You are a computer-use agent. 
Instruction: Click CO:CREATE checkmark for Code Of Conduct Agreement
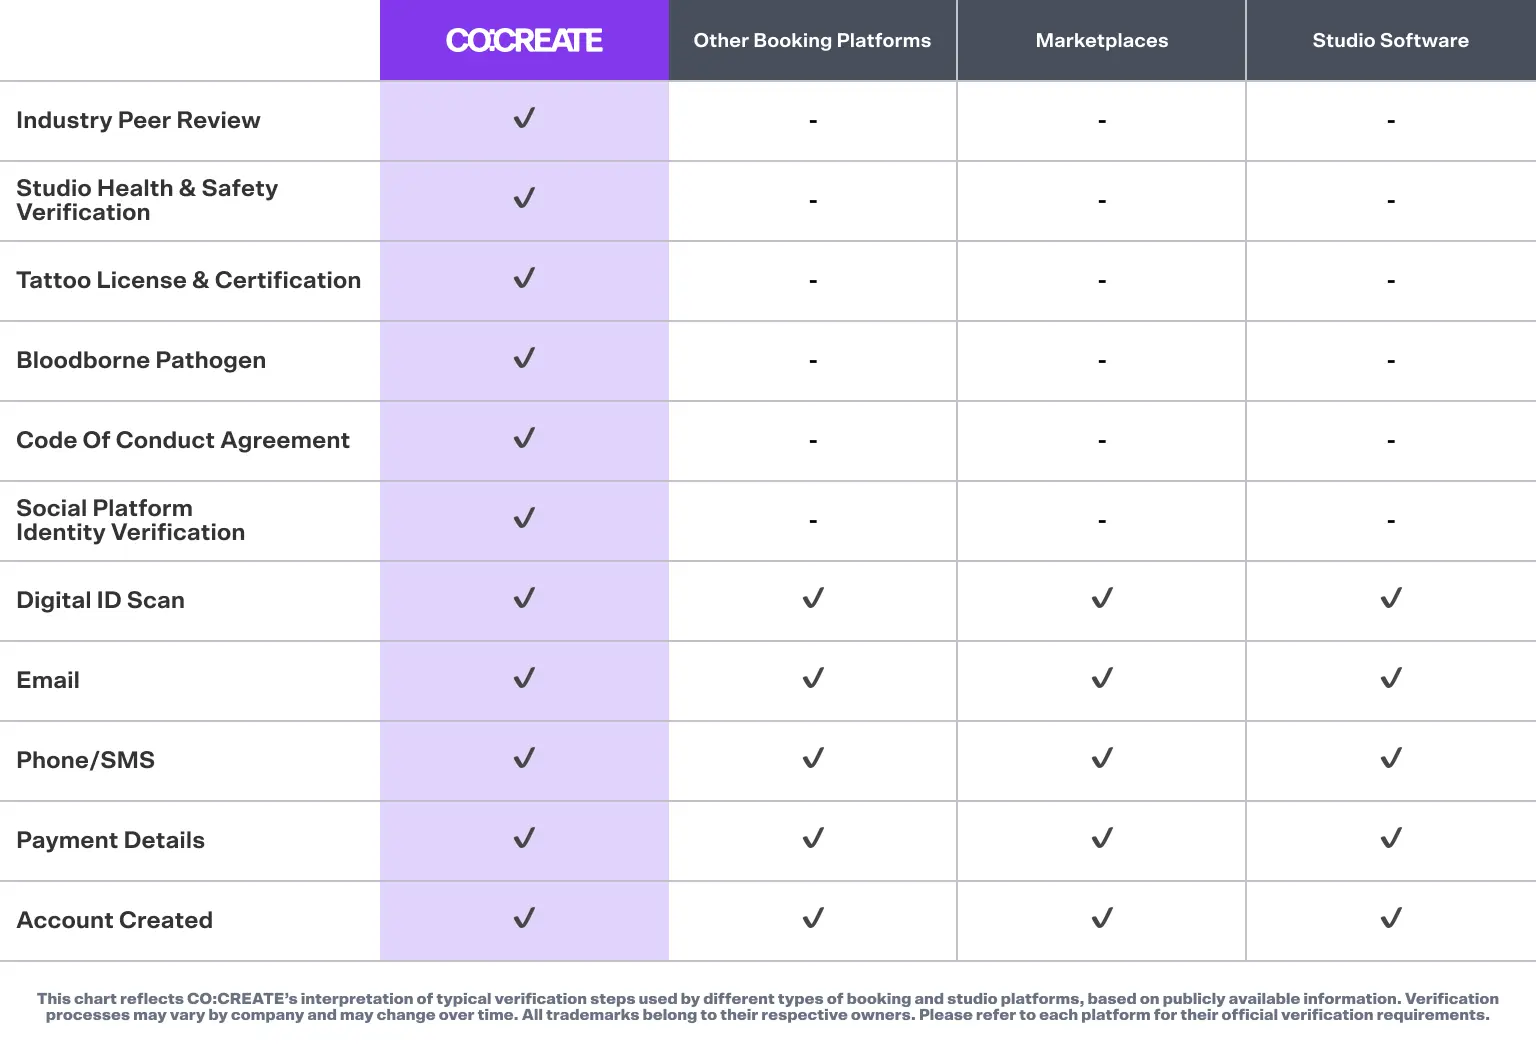(x=524, y=439)
